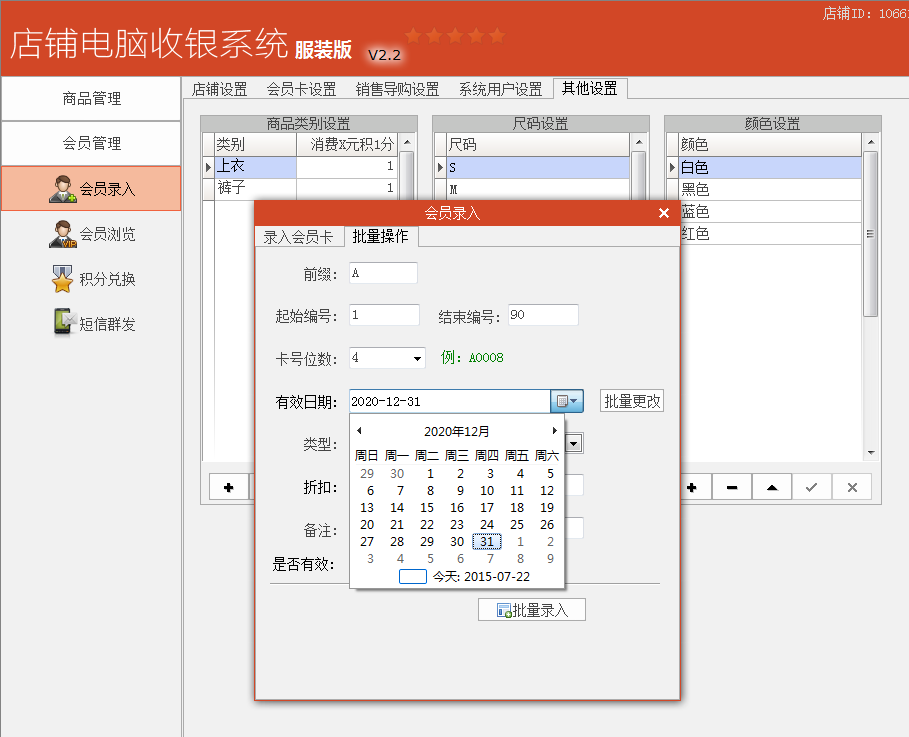Confirm color edit with checkmark button
Viewport: 909px width, 737px height.
pos(812,488)
